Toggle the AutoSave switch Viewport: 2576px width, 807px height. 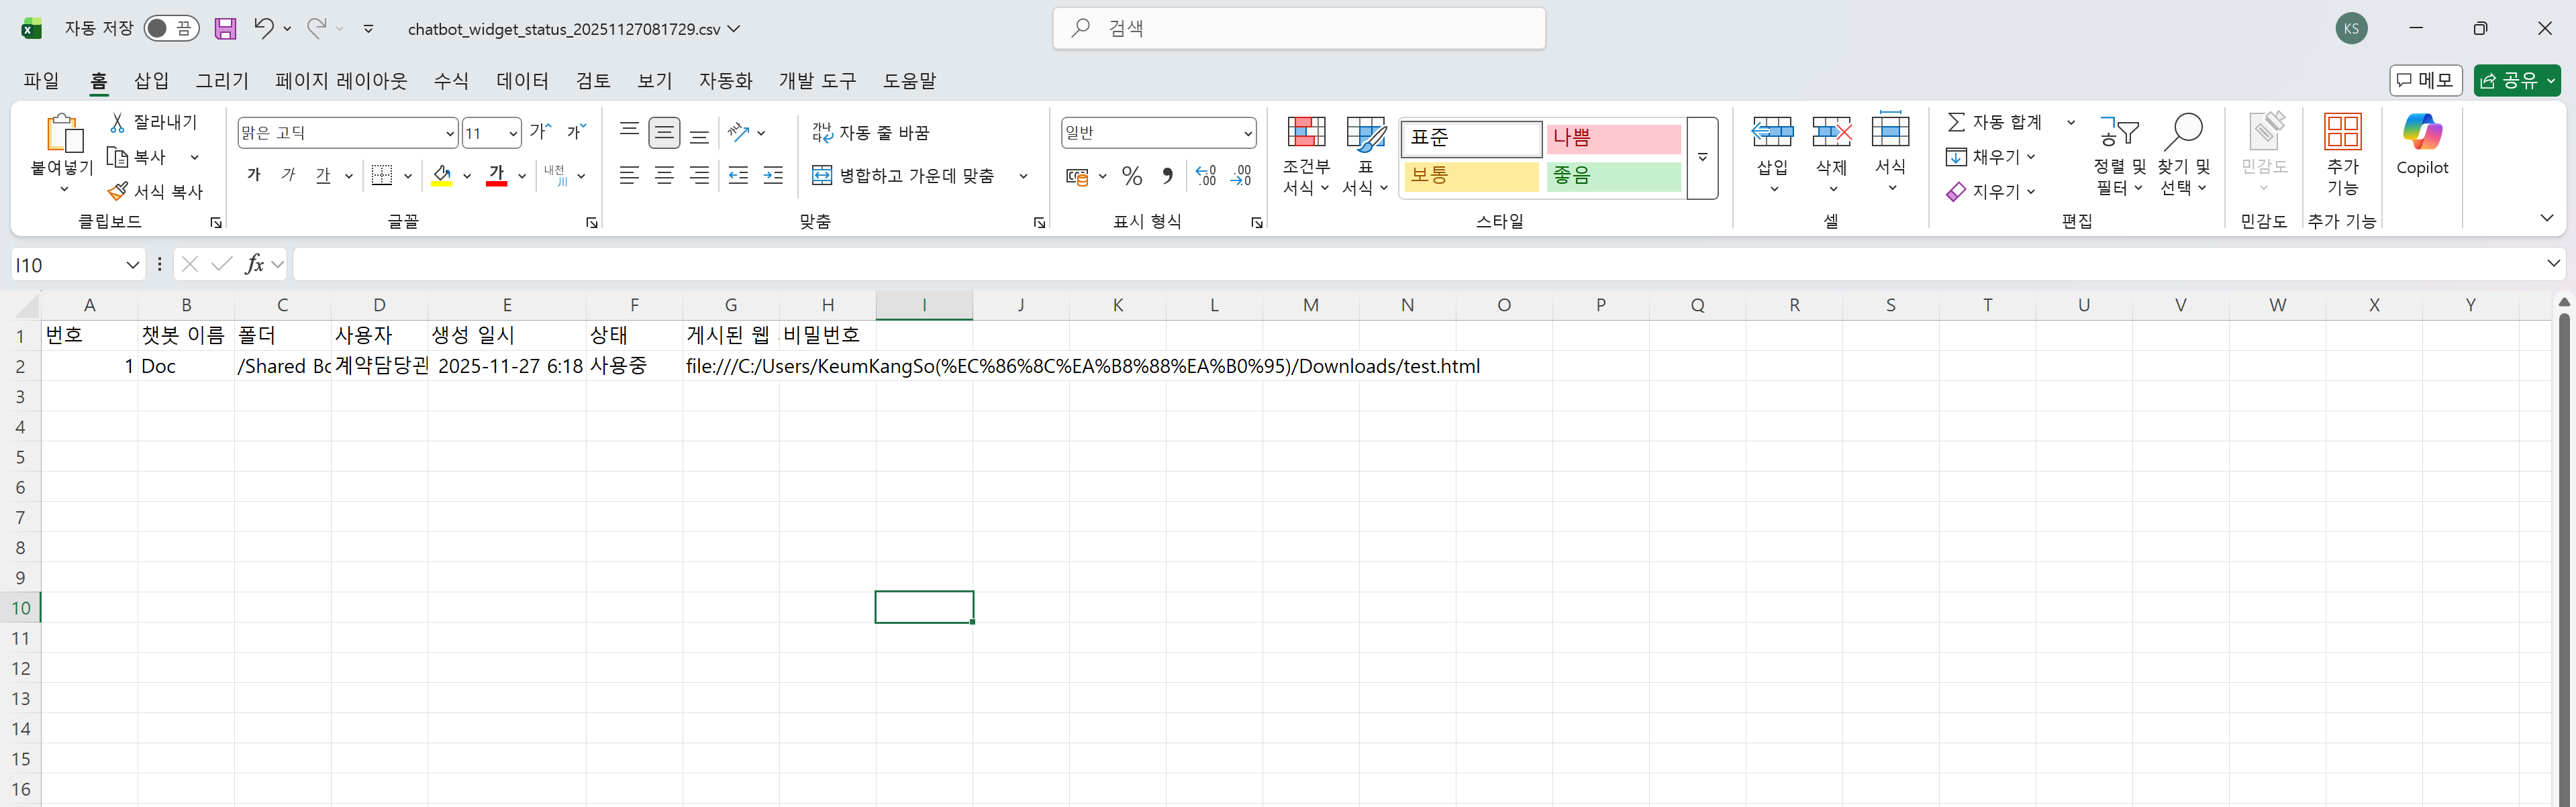pos(170,28)
